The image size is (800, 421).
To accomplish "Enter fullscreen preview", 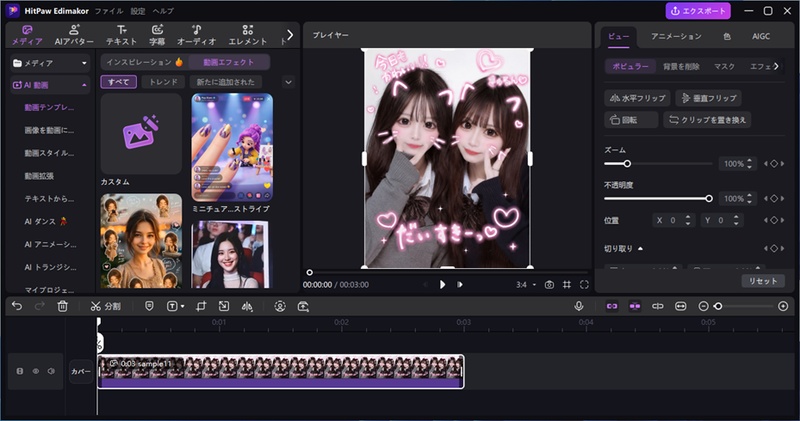I will point(584,285).
